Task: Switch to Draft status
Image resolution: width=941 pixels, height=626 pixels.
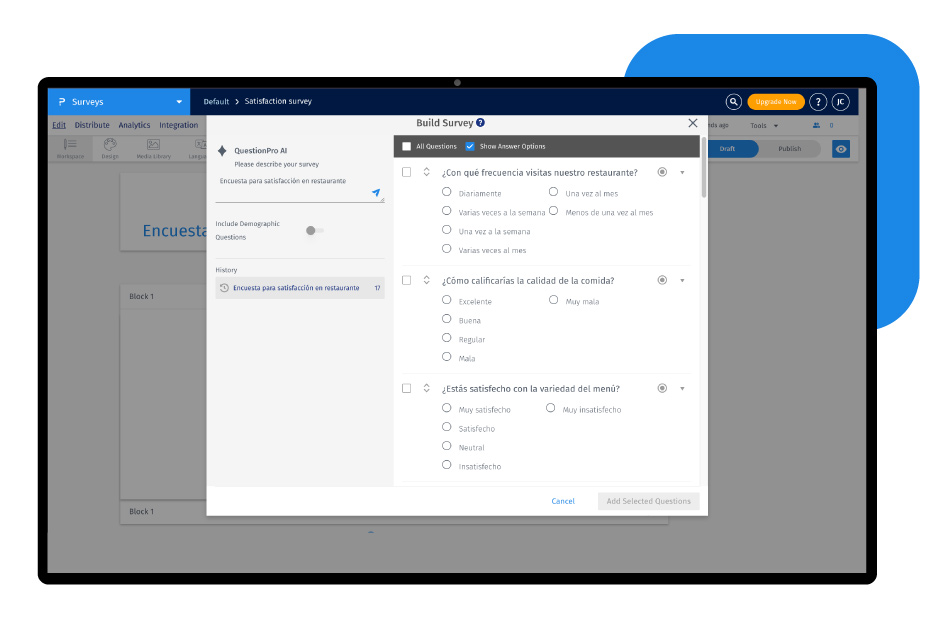Action: pos(727,149)
